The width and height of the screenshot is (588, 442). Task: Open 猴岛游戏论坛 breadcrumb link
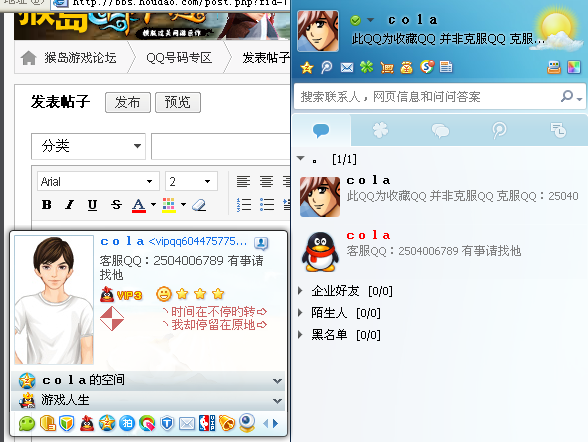coord(80,58)
